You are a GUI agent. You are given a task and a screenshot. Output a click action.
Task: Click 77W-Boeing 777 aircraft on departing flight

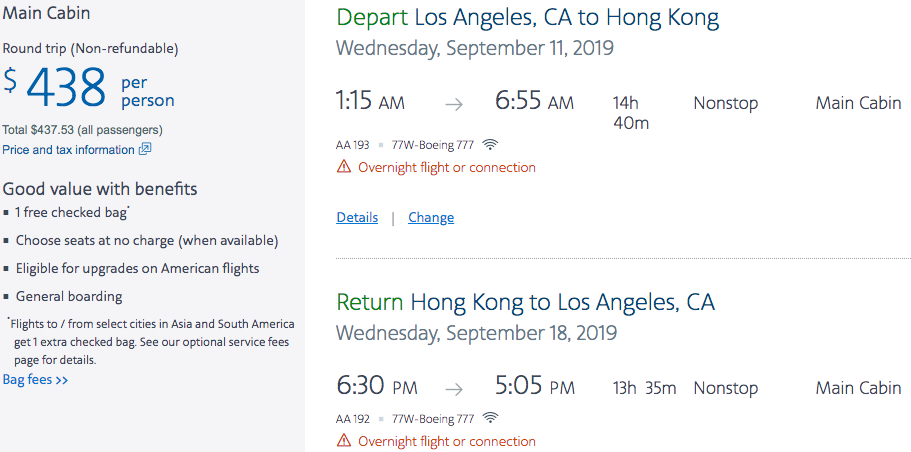pyautogui.click(x=433, y=145)
